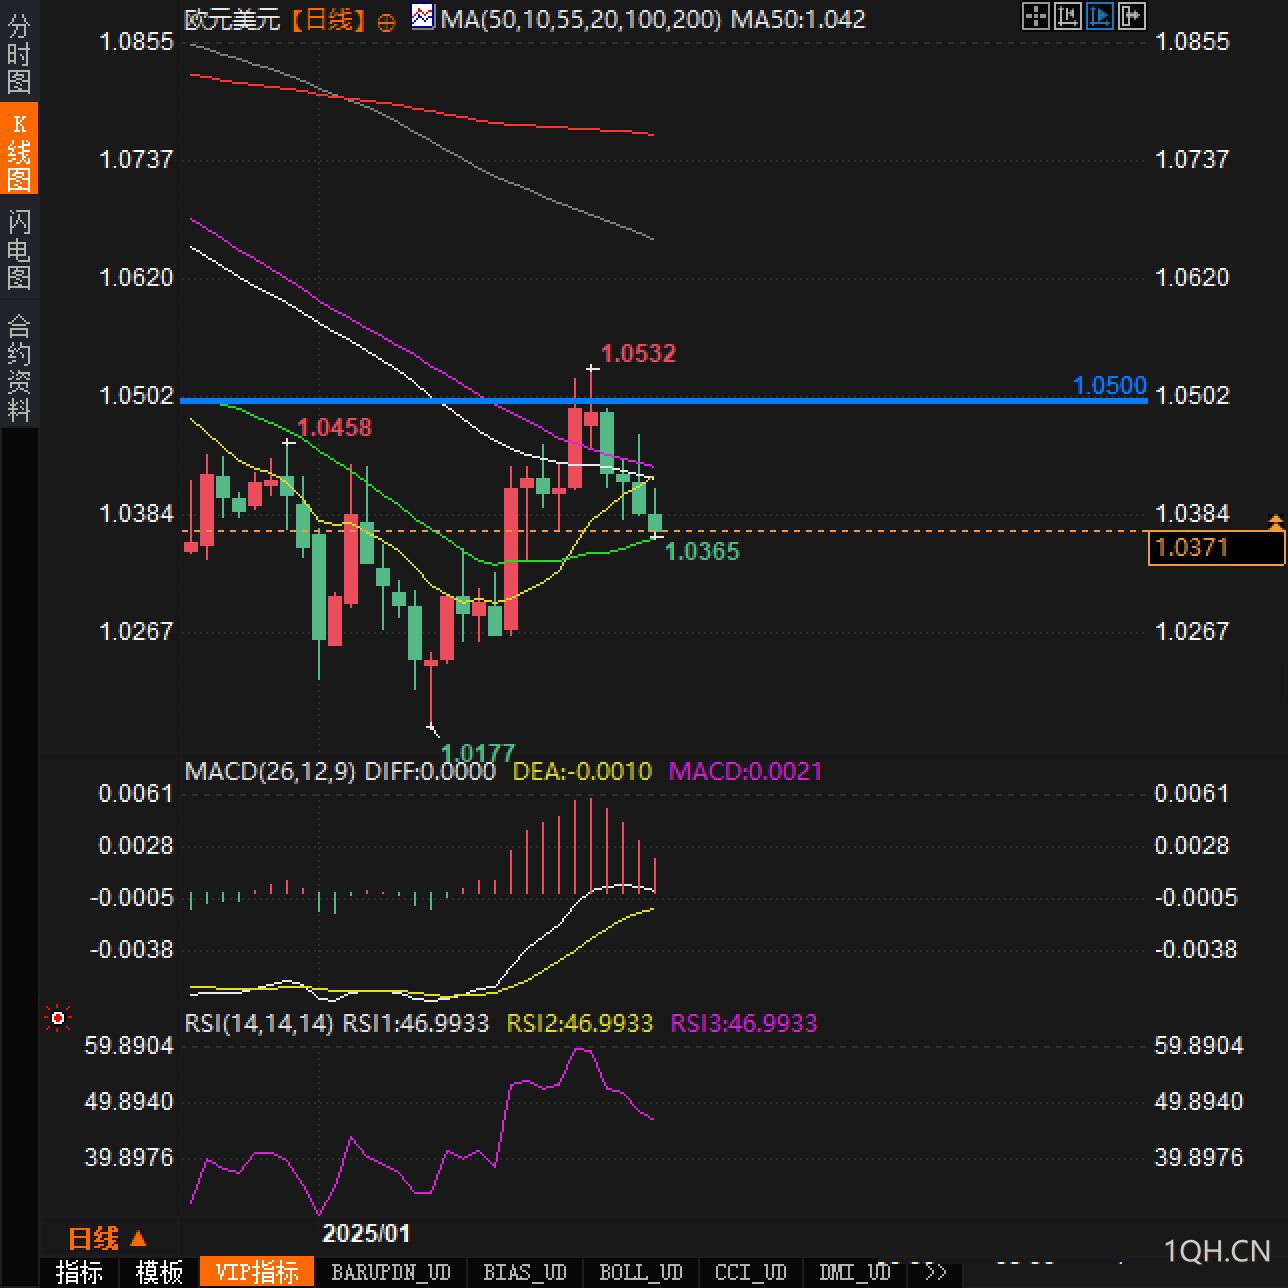1288x1288 pixels.
Task: Choose the BOLL_UD indicator button
Action: point(640,1272)
